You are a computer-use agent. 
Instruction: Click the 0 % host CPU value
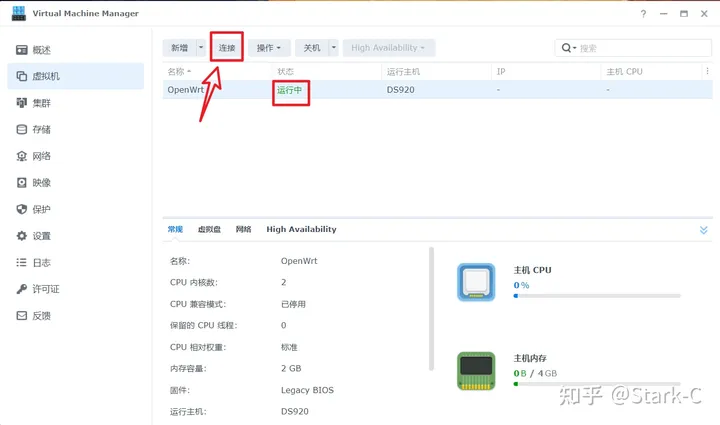pyautogui.click(x=521, y=285)
